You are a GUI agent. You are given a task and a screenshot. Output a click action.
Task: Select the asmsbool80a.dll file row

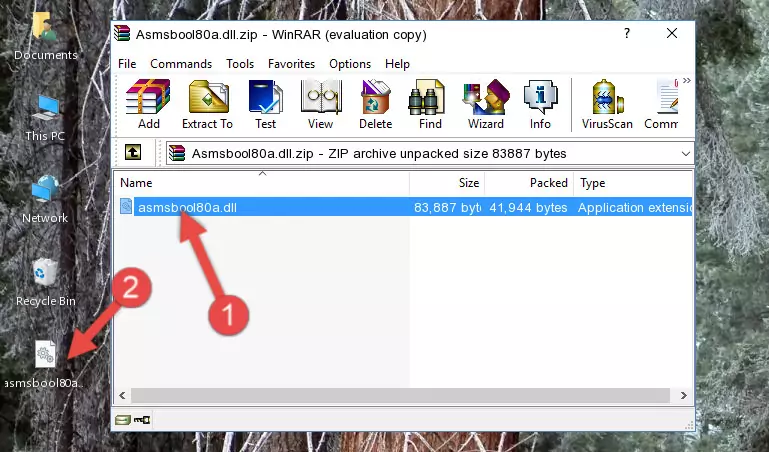[x=404, y=207]
